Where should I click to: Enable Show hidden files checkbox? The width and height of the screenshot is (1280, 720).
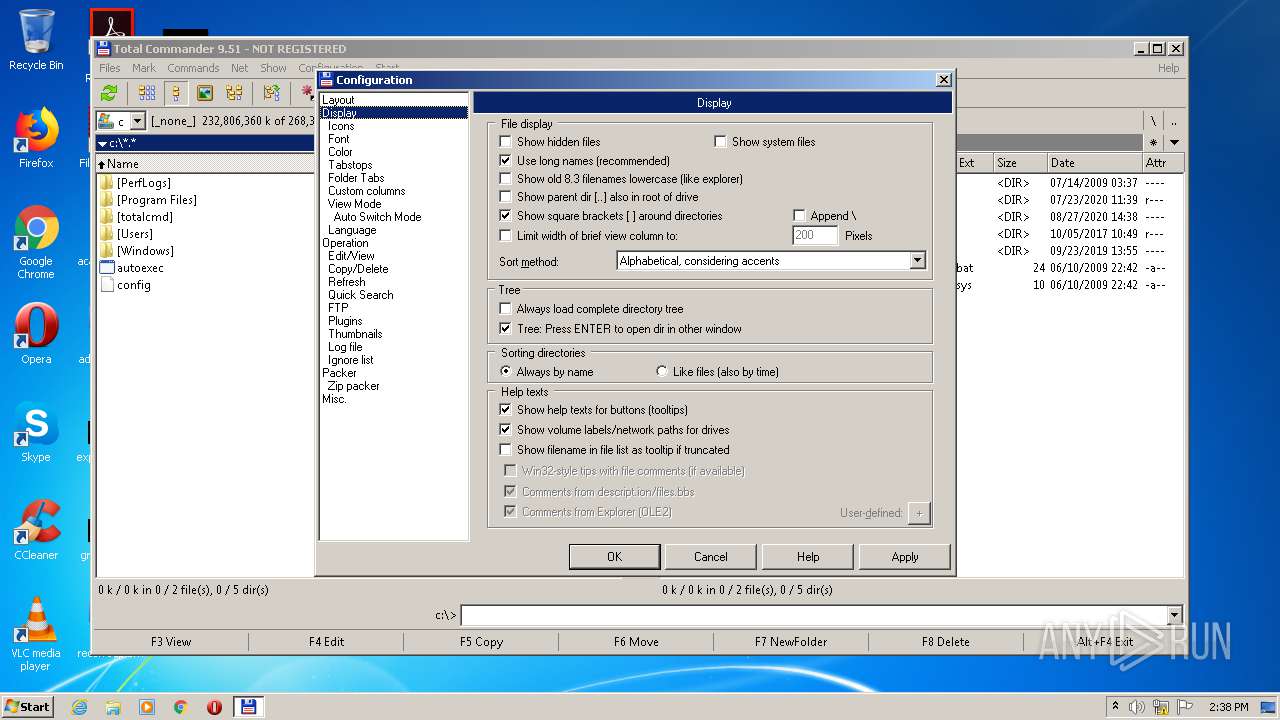[x=505, y=142]
